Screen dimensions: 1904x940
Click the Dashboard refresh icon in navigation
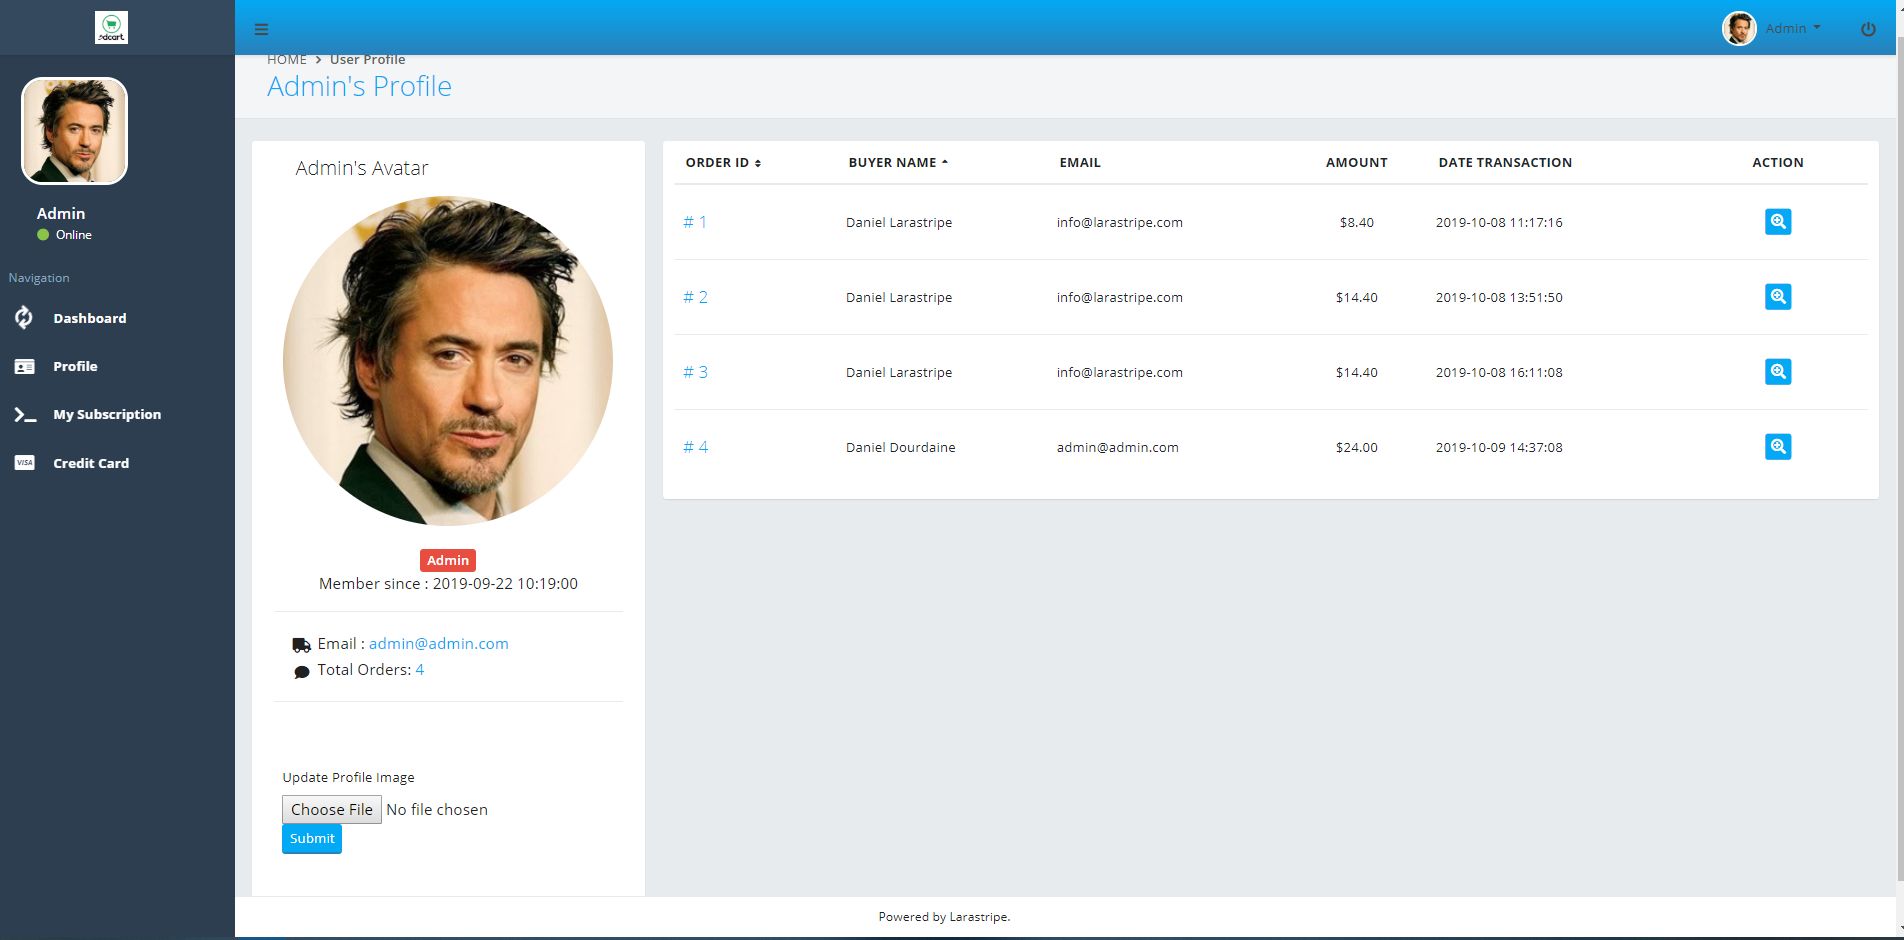(x=24, y=318)
